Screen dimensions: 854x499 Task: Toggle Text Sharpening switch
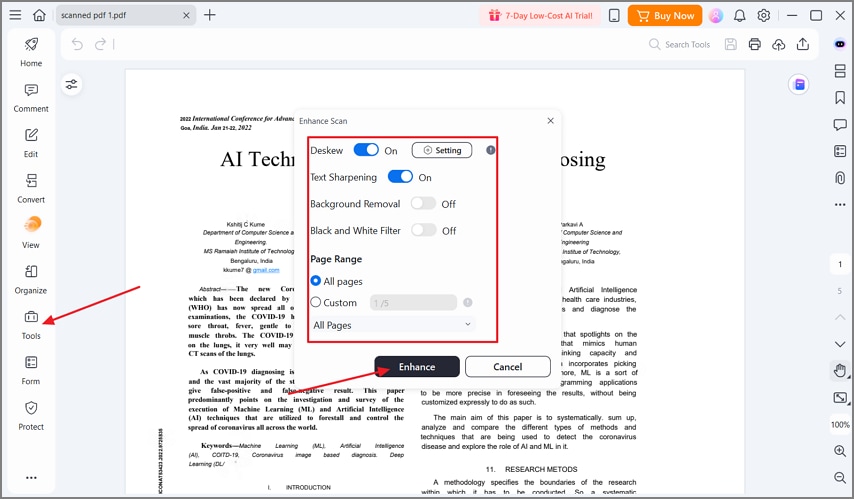[400, 177]
